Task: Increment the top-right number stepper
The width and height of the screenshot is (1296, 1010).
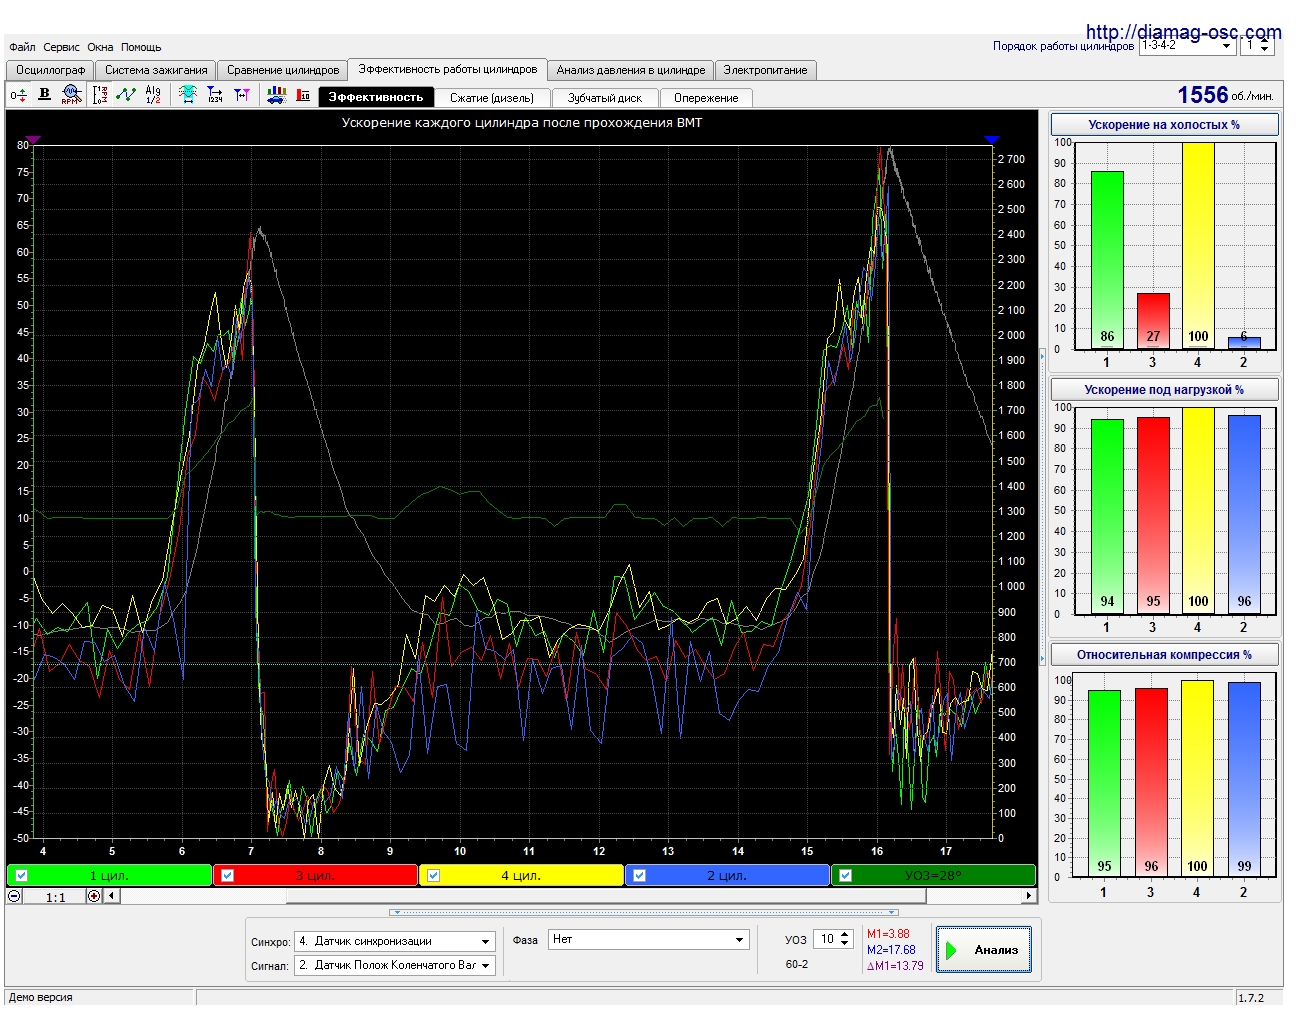Action: click(1266, 42)
